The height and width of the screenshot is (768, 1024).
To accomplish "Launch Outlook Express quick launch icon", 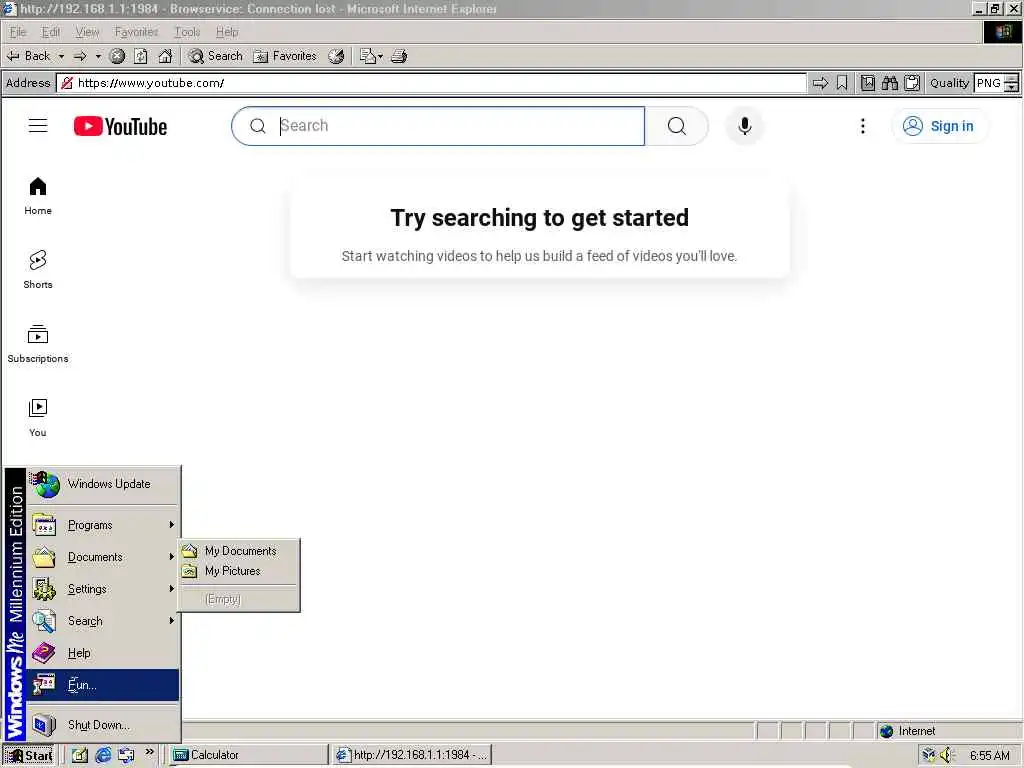I will (x=125, y=755).
